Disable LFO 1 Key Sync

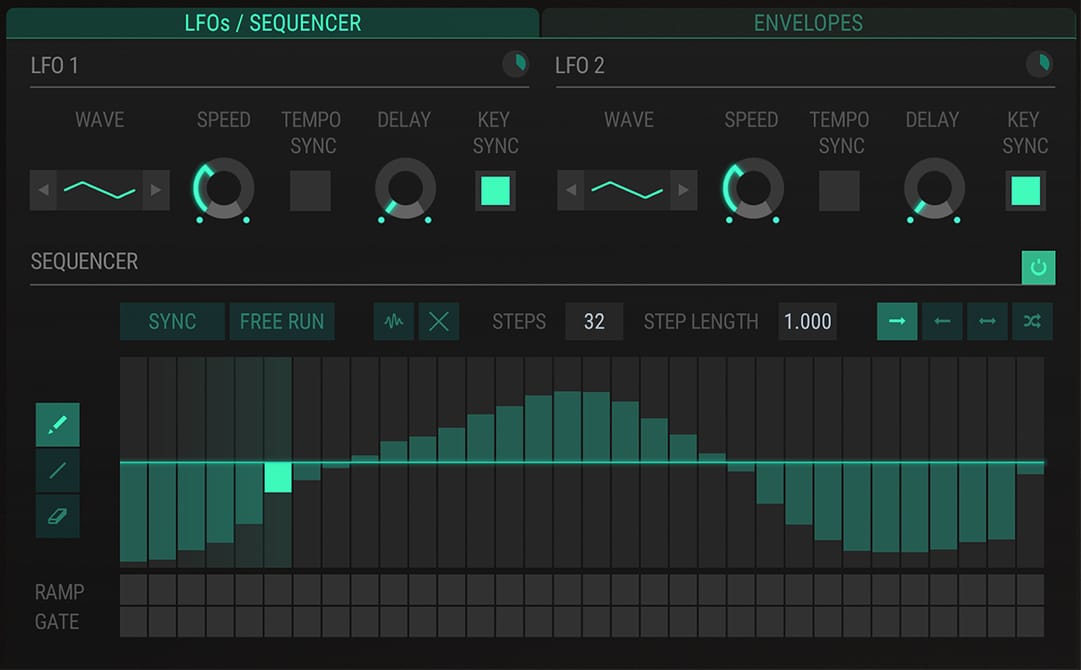tap(495, 190)
